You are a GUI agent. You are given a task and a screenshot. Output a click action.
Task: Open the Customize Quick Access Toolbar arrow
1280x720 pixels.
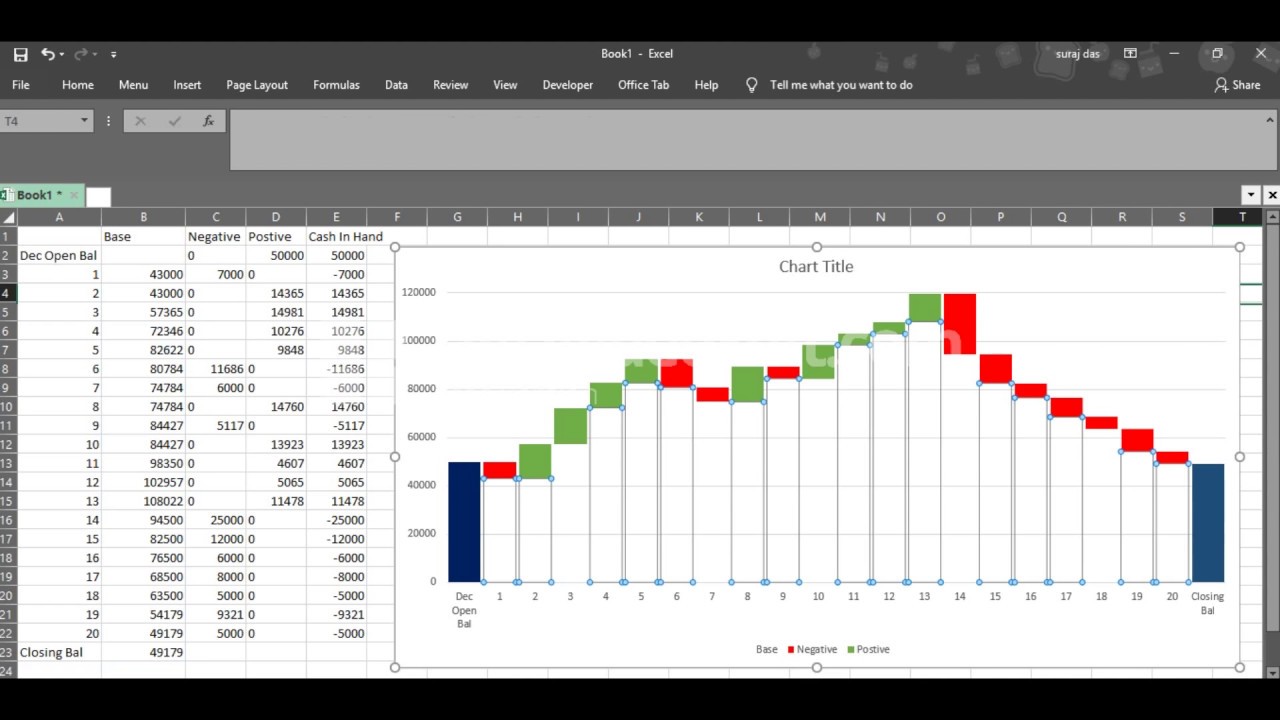click(113, 55)
